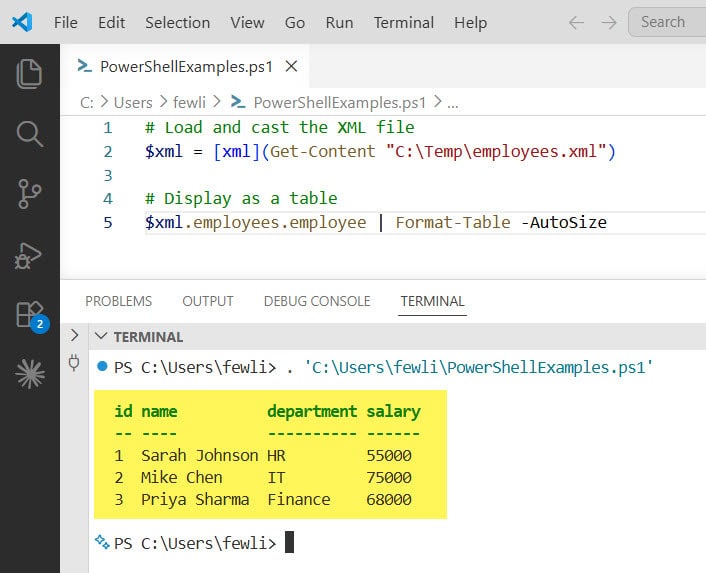Open the Source Control view
The height and width of the screenshot is (573, 706).
click(29, 194)
